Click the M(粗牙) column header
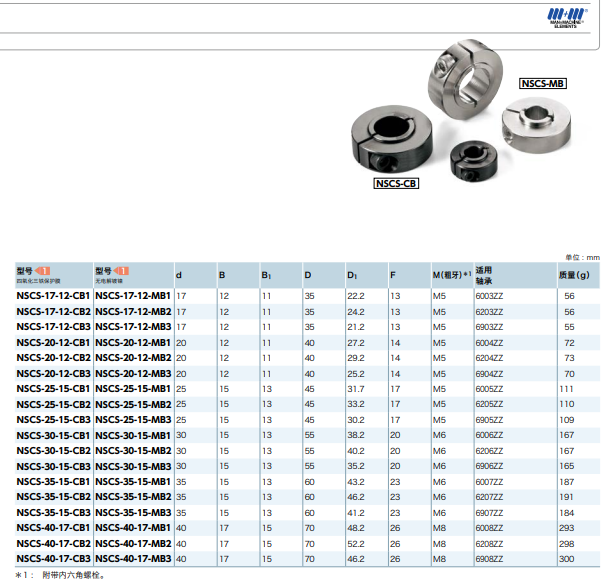Viewport: 602px width, 587px height. point(452,275)
